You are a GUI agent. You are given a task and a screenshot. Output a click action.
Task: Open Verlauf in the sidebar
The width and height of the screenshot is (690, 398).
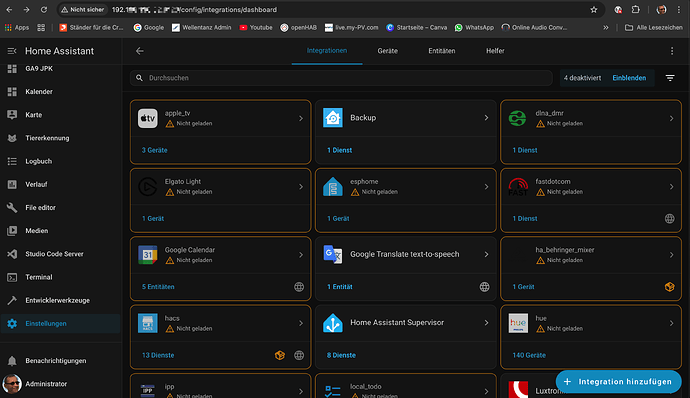pos(60,184)
